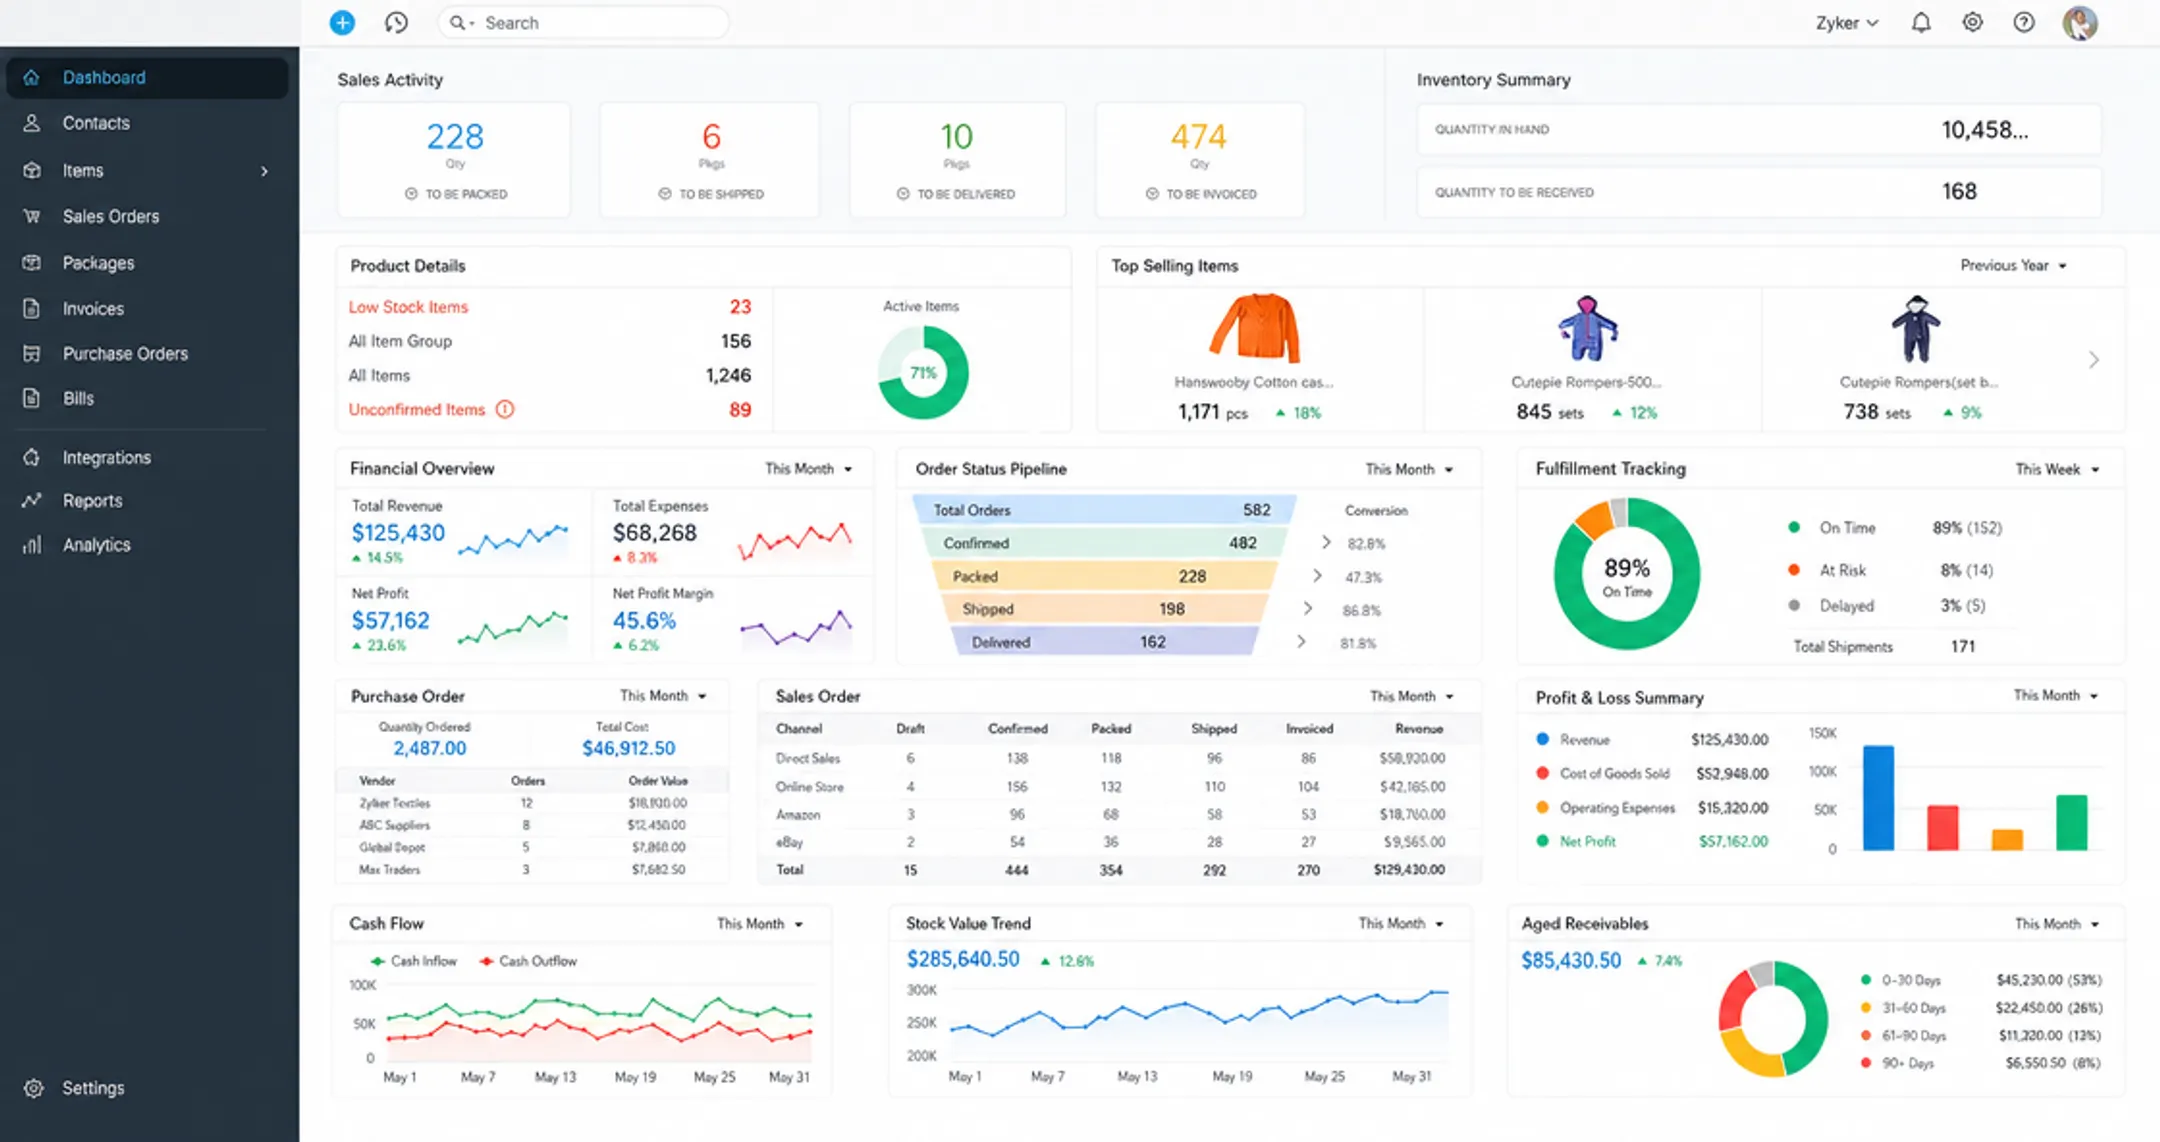This screenshot has height=1142, width=2160.
Task: Open Top Selling Items Previous Year dropdown
Action: (2013, 265)
